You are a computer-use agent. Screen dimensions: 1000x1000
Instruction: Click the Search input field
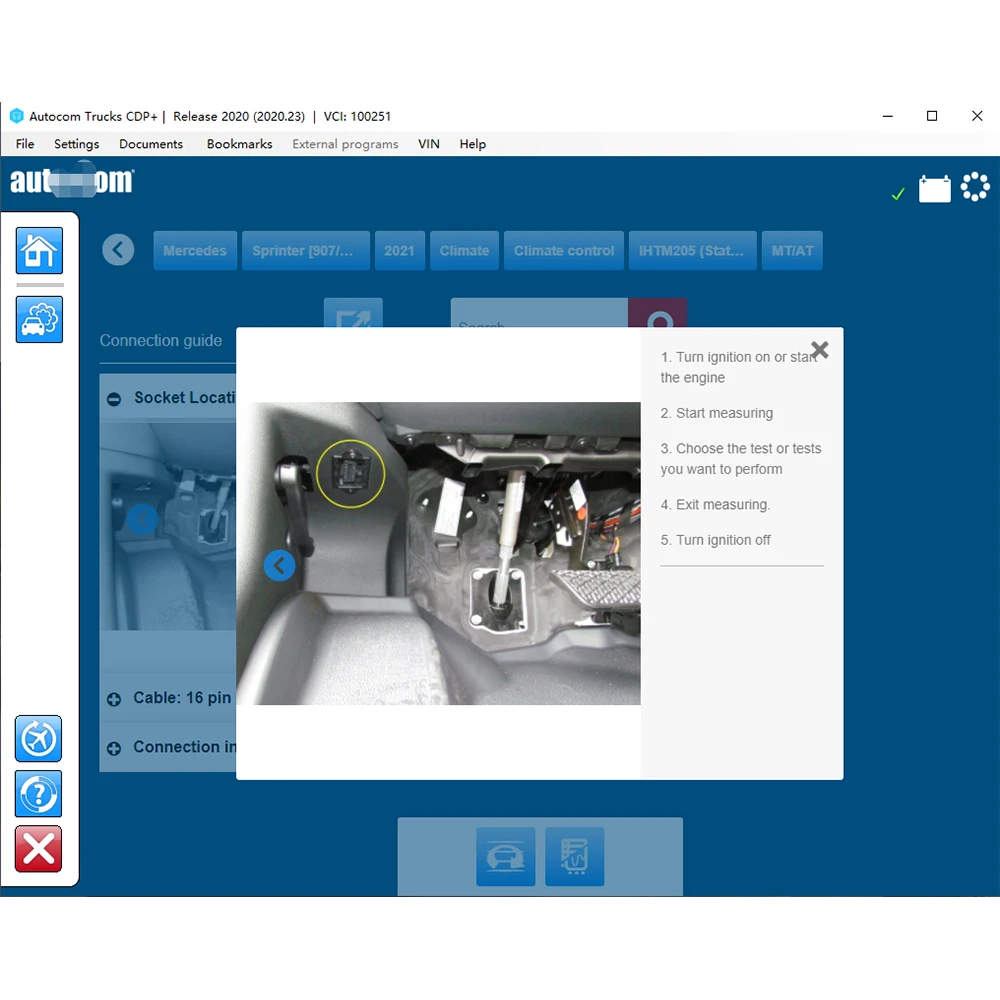(x=539, y=313)
